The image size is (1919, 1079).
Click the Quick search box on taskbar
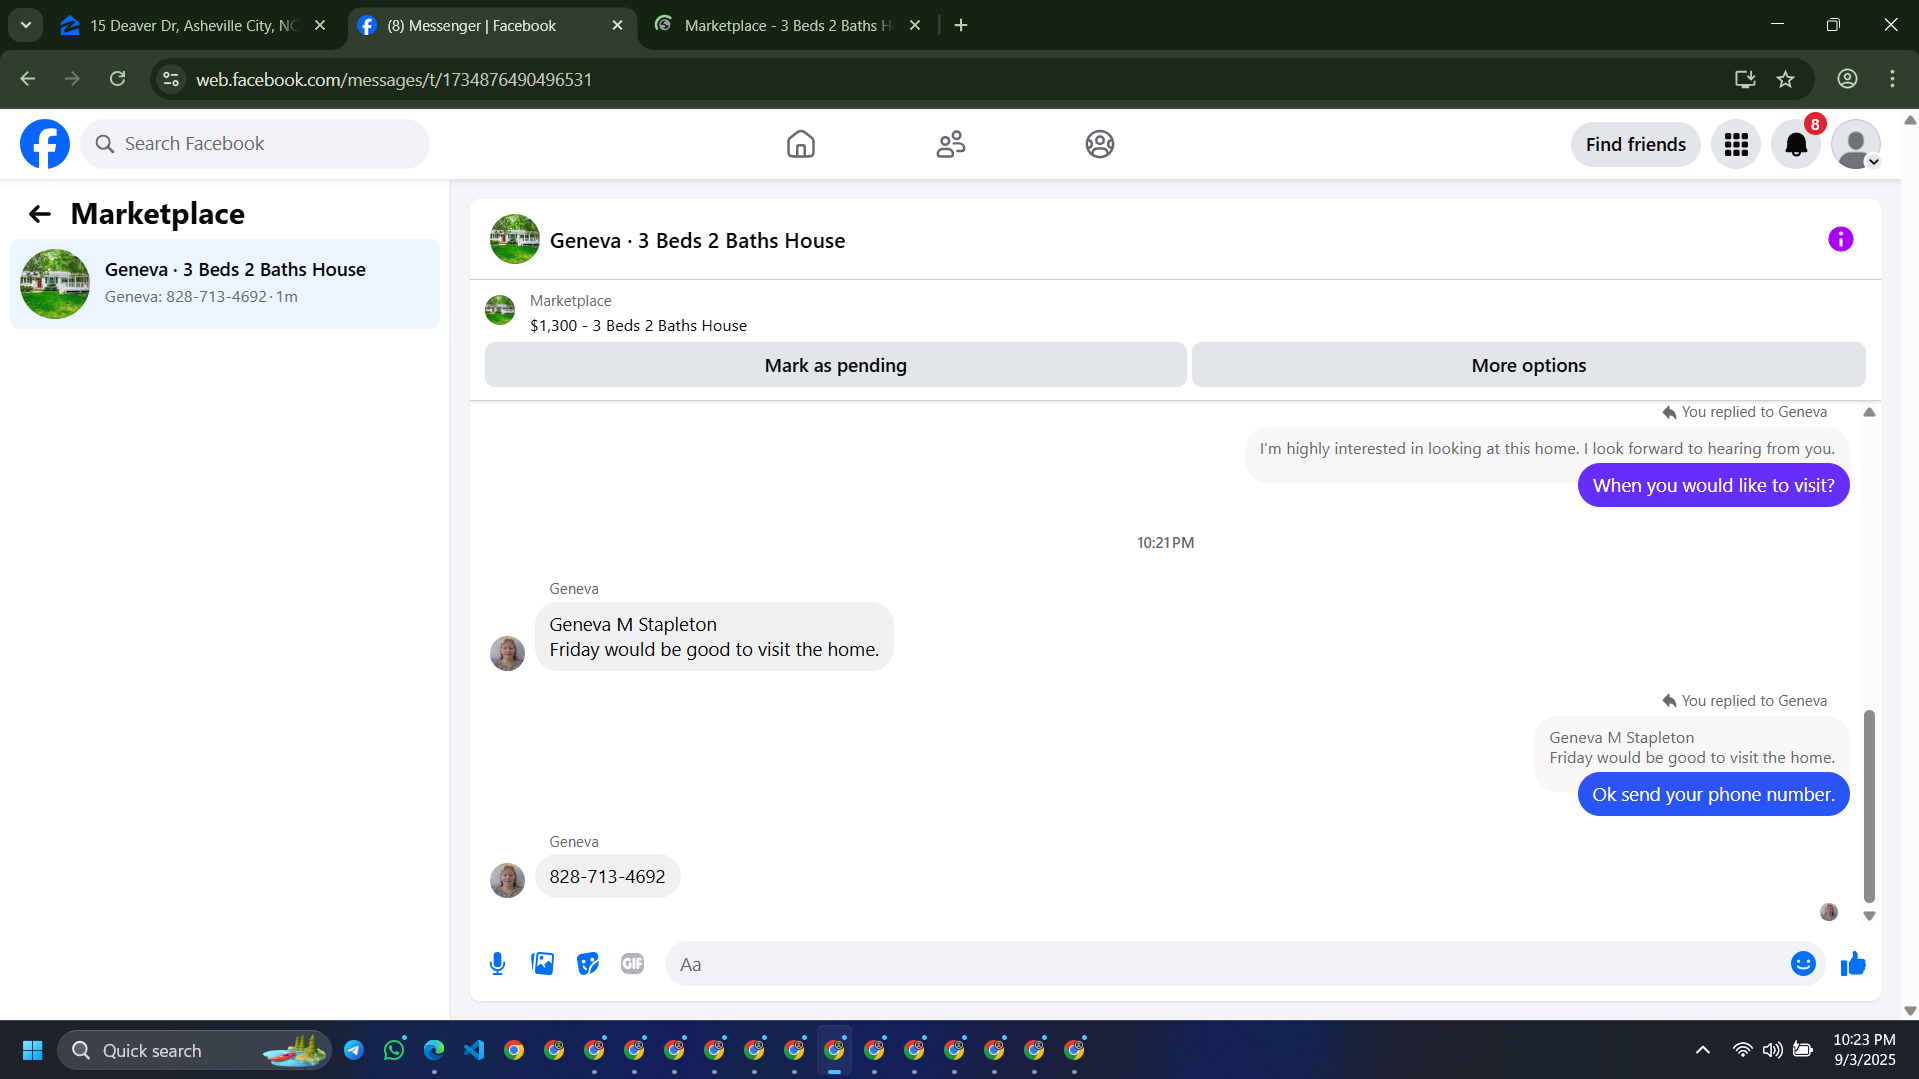pos(195,1050)
